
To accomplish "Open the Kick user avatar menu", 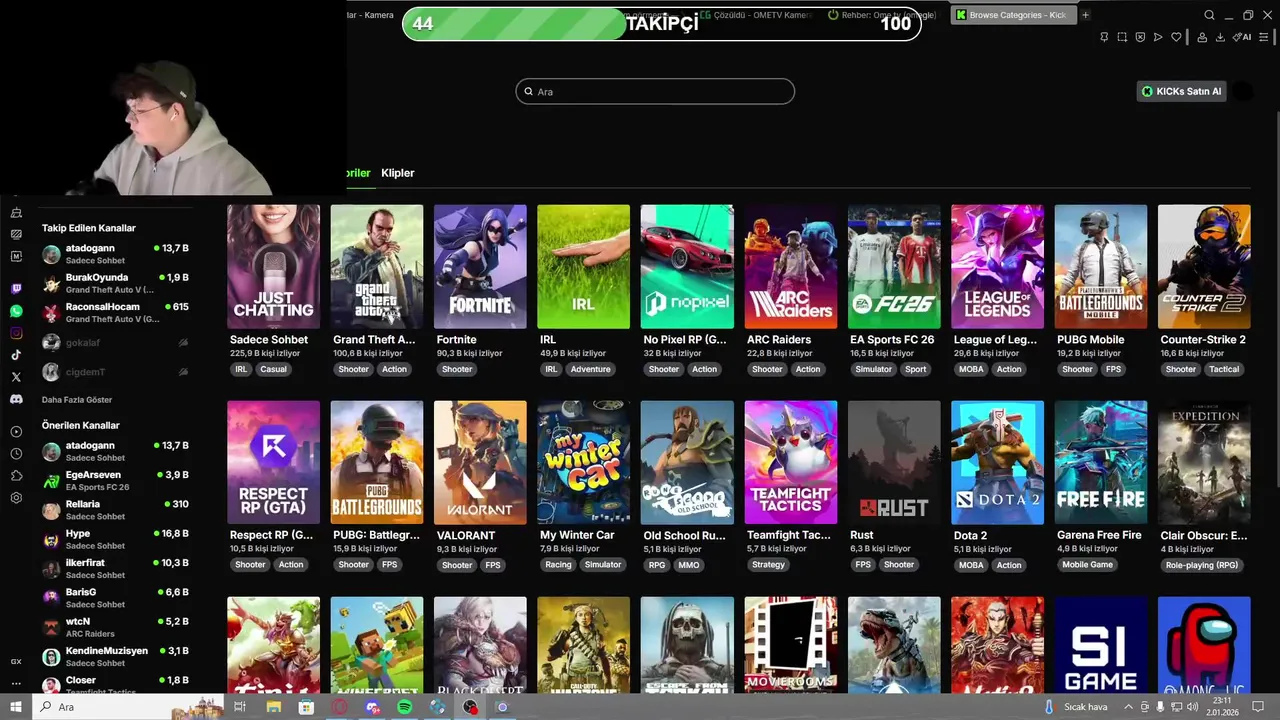I will pos(1243,91).
